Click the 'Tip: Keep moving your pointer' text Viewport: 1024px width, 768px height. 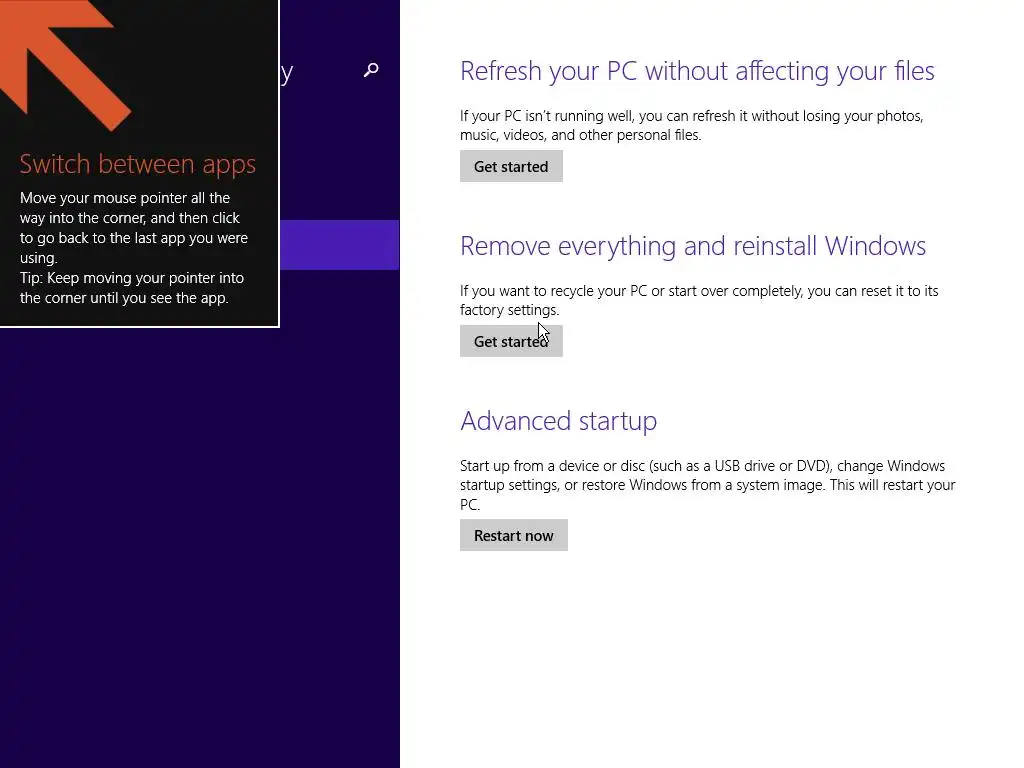click(132, 288)
